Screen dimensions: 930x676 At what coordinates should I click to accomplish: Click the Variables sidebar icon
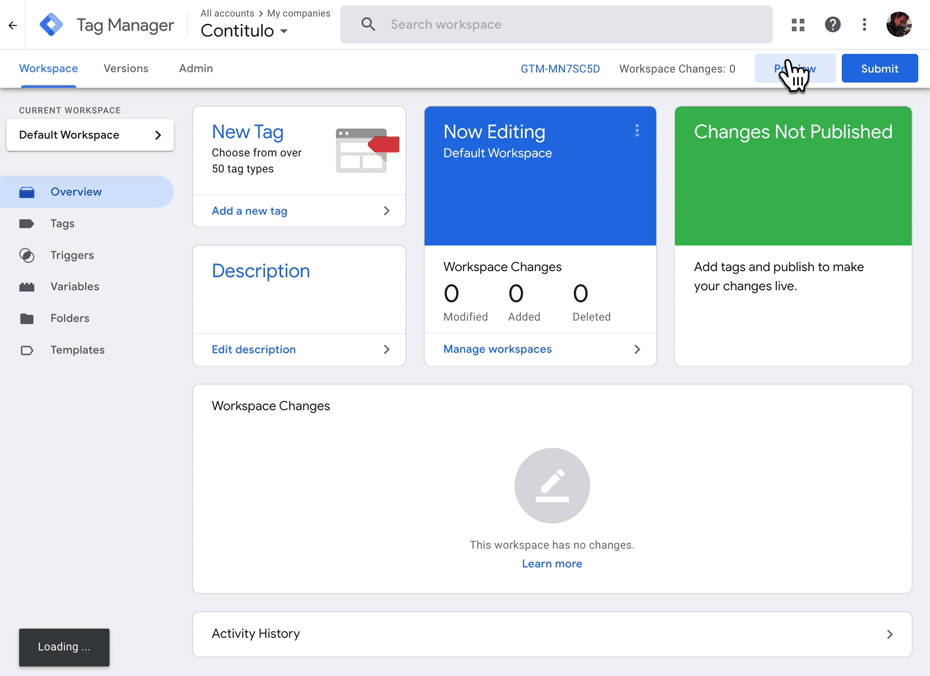click(27, 287)
